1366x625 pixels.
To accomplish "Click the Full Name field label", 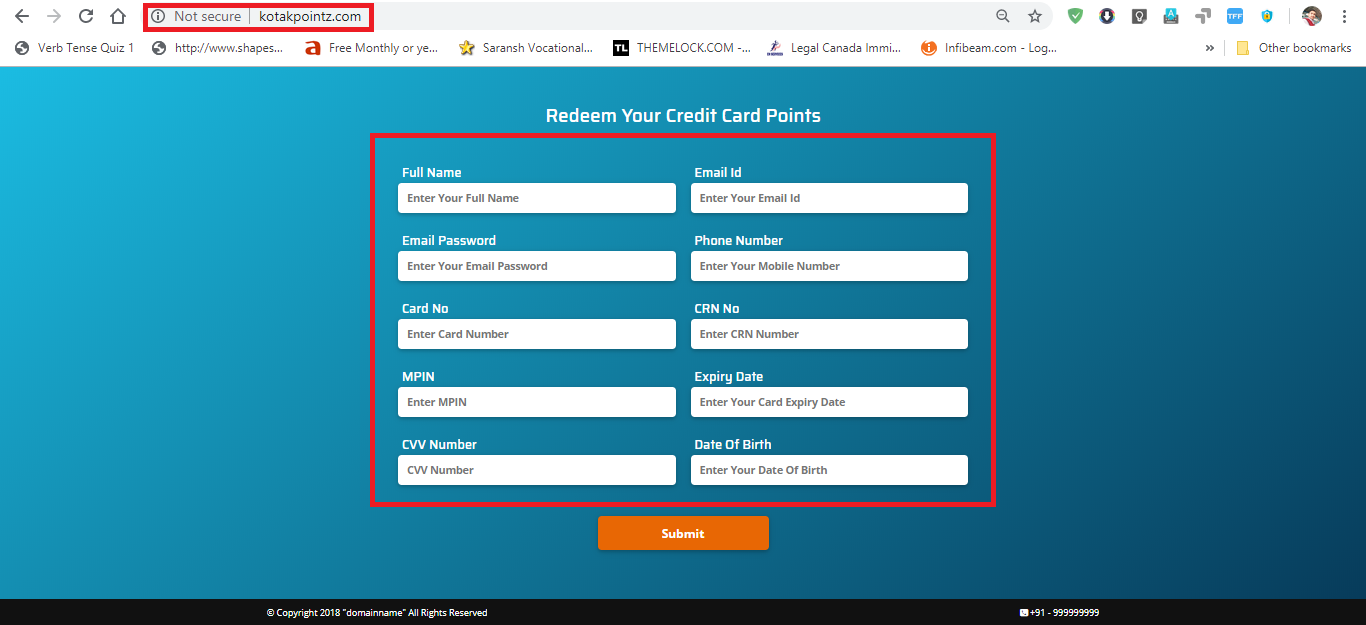I will [x=432, y=172].
